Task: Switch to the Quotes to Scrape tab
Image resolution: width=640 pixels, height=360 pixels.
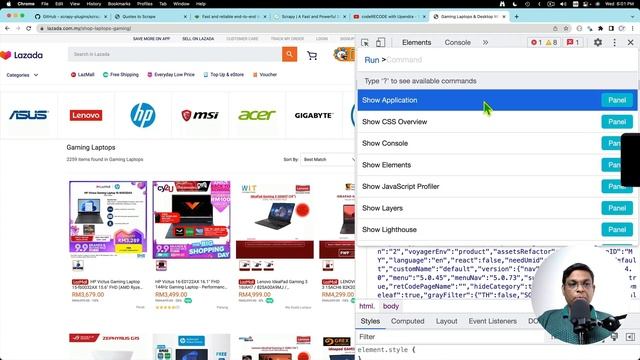Action: 151,16
